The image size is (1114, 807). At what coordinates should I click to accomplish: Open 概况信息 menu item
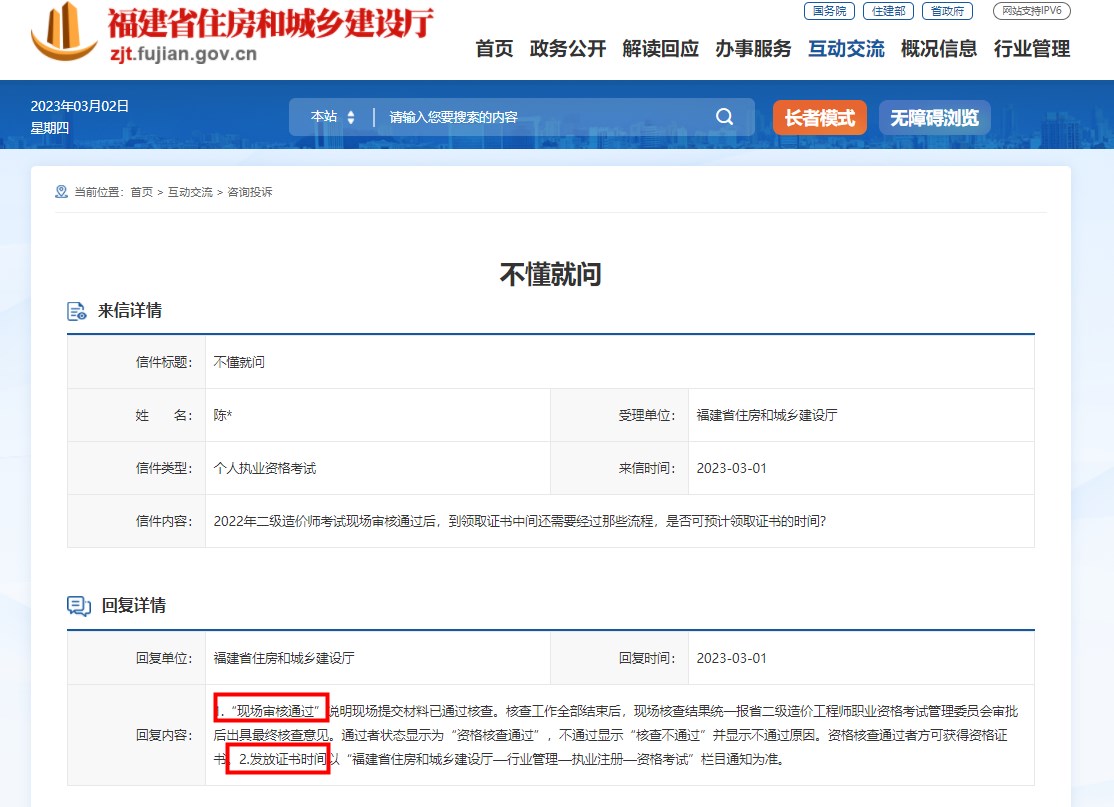point(939,49)
